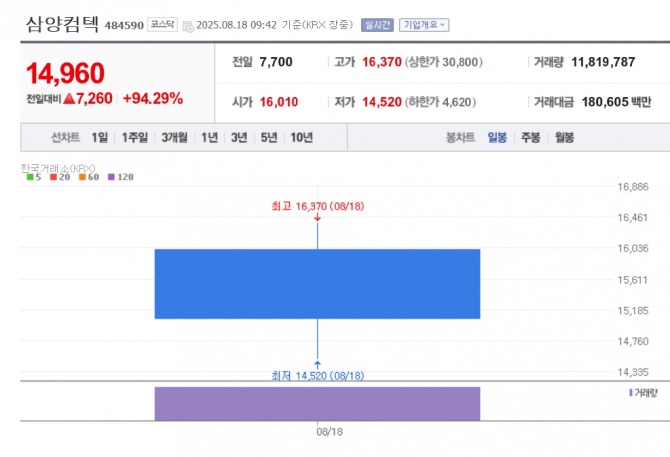
Task: Select the 1일 line chart tab
Action: [x=100, y=138]
